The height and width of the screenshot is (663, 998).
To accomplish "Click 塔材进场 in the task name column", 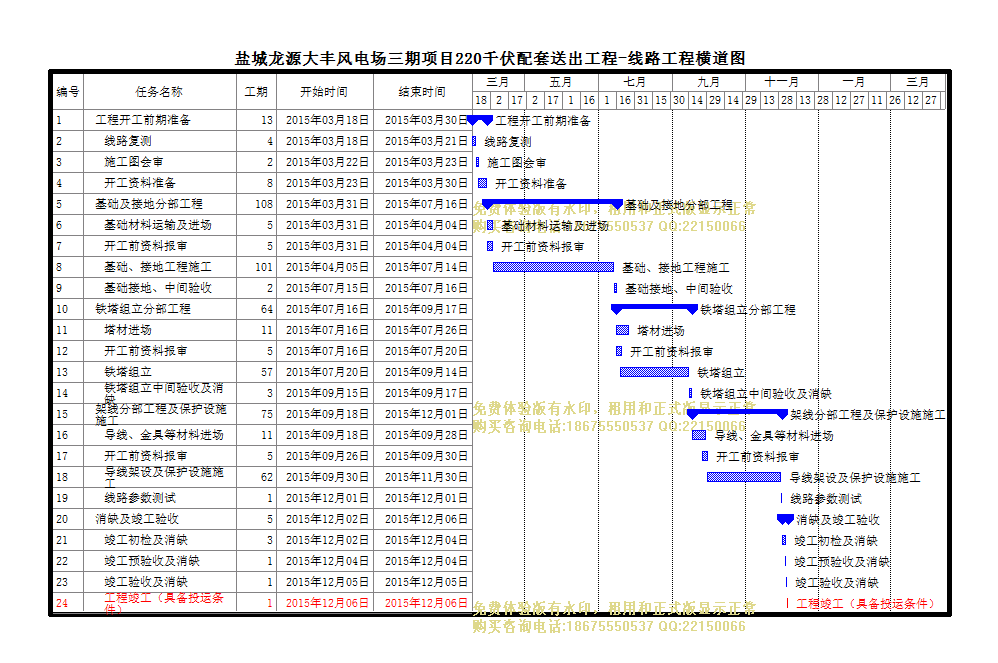I will point(128,330).
